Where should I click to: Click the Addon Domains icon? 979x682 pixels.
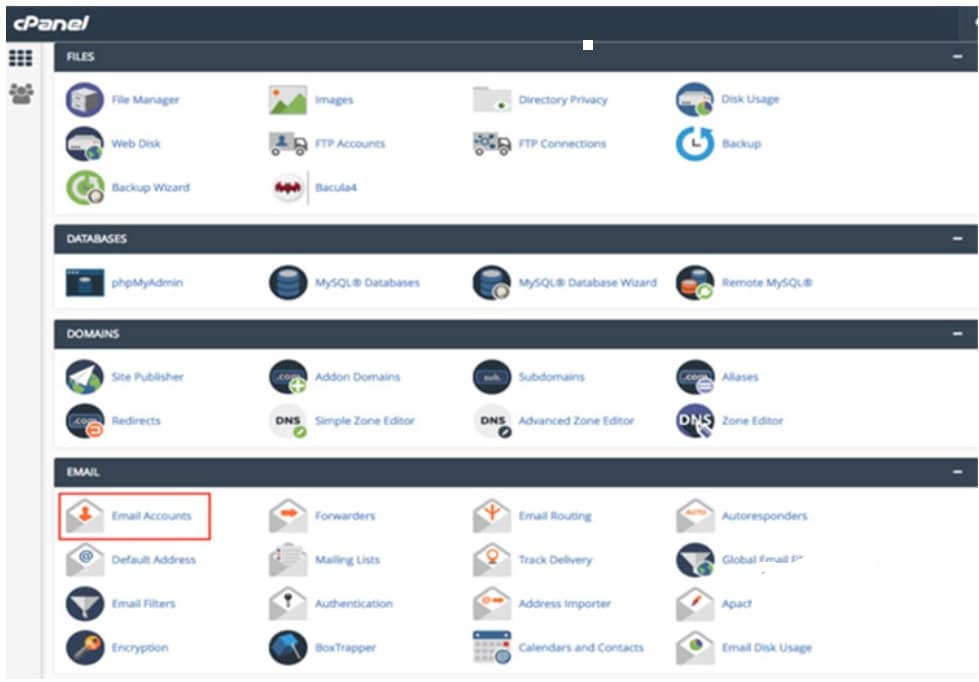click(x=288, y=377)
